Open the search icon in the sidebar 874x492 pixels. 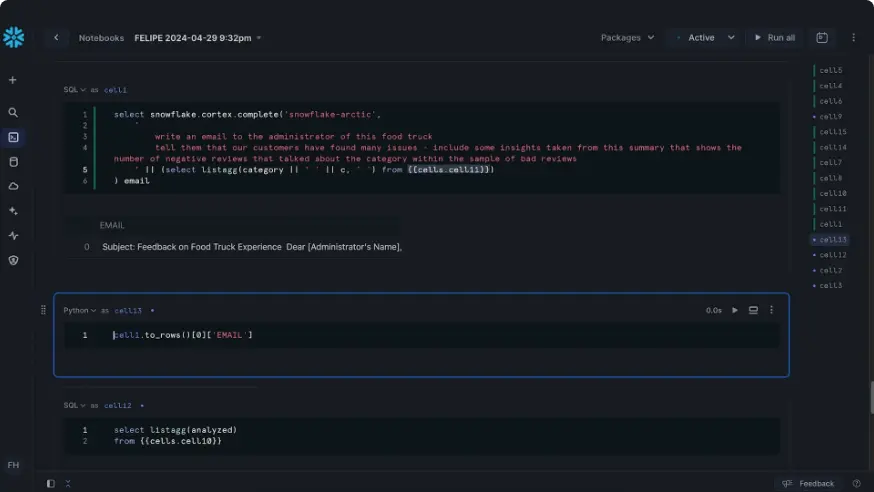13,113
